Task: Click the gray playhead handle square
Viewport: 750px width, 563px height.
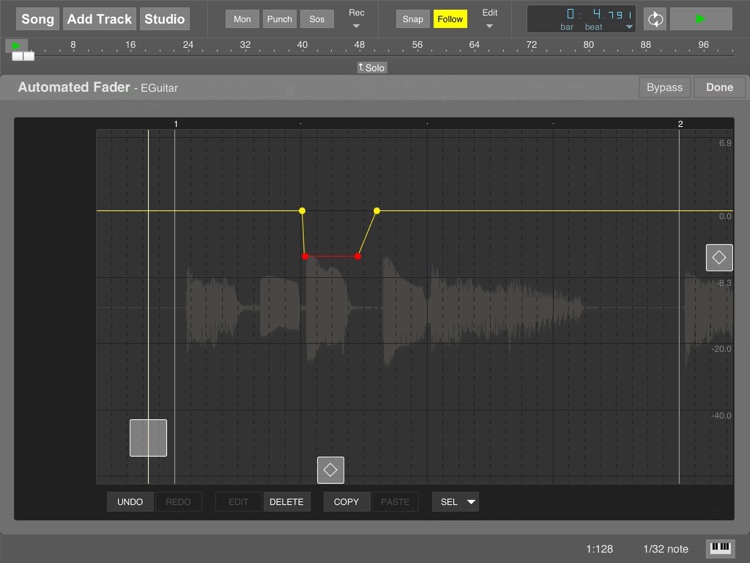Action: 148,438
